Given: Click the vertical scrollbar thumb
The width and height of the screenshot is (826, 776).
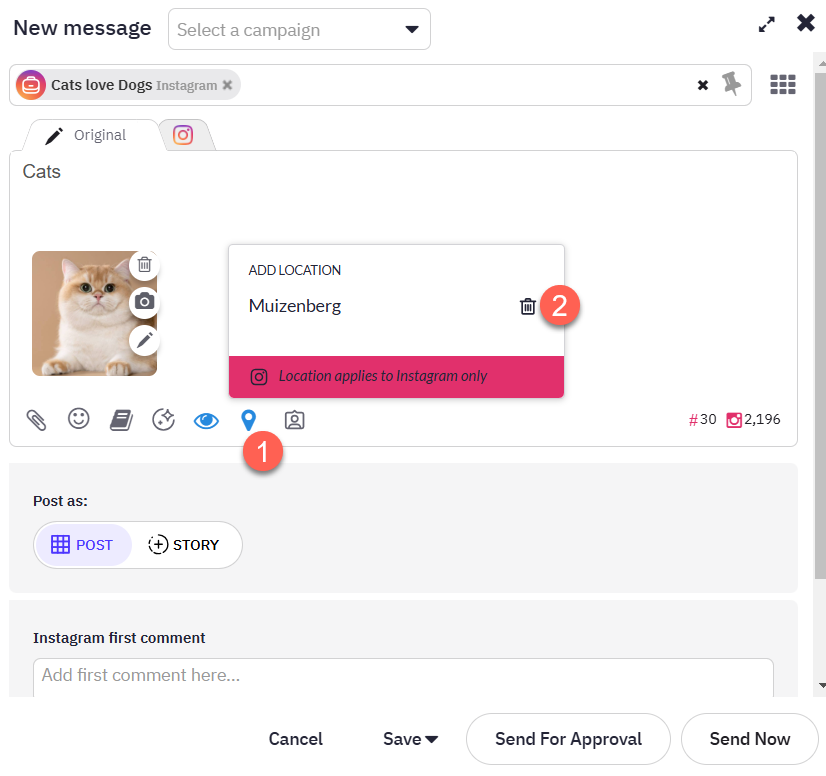Looking at the screenshot, I should pyautogui.click(x=820, y=327).
